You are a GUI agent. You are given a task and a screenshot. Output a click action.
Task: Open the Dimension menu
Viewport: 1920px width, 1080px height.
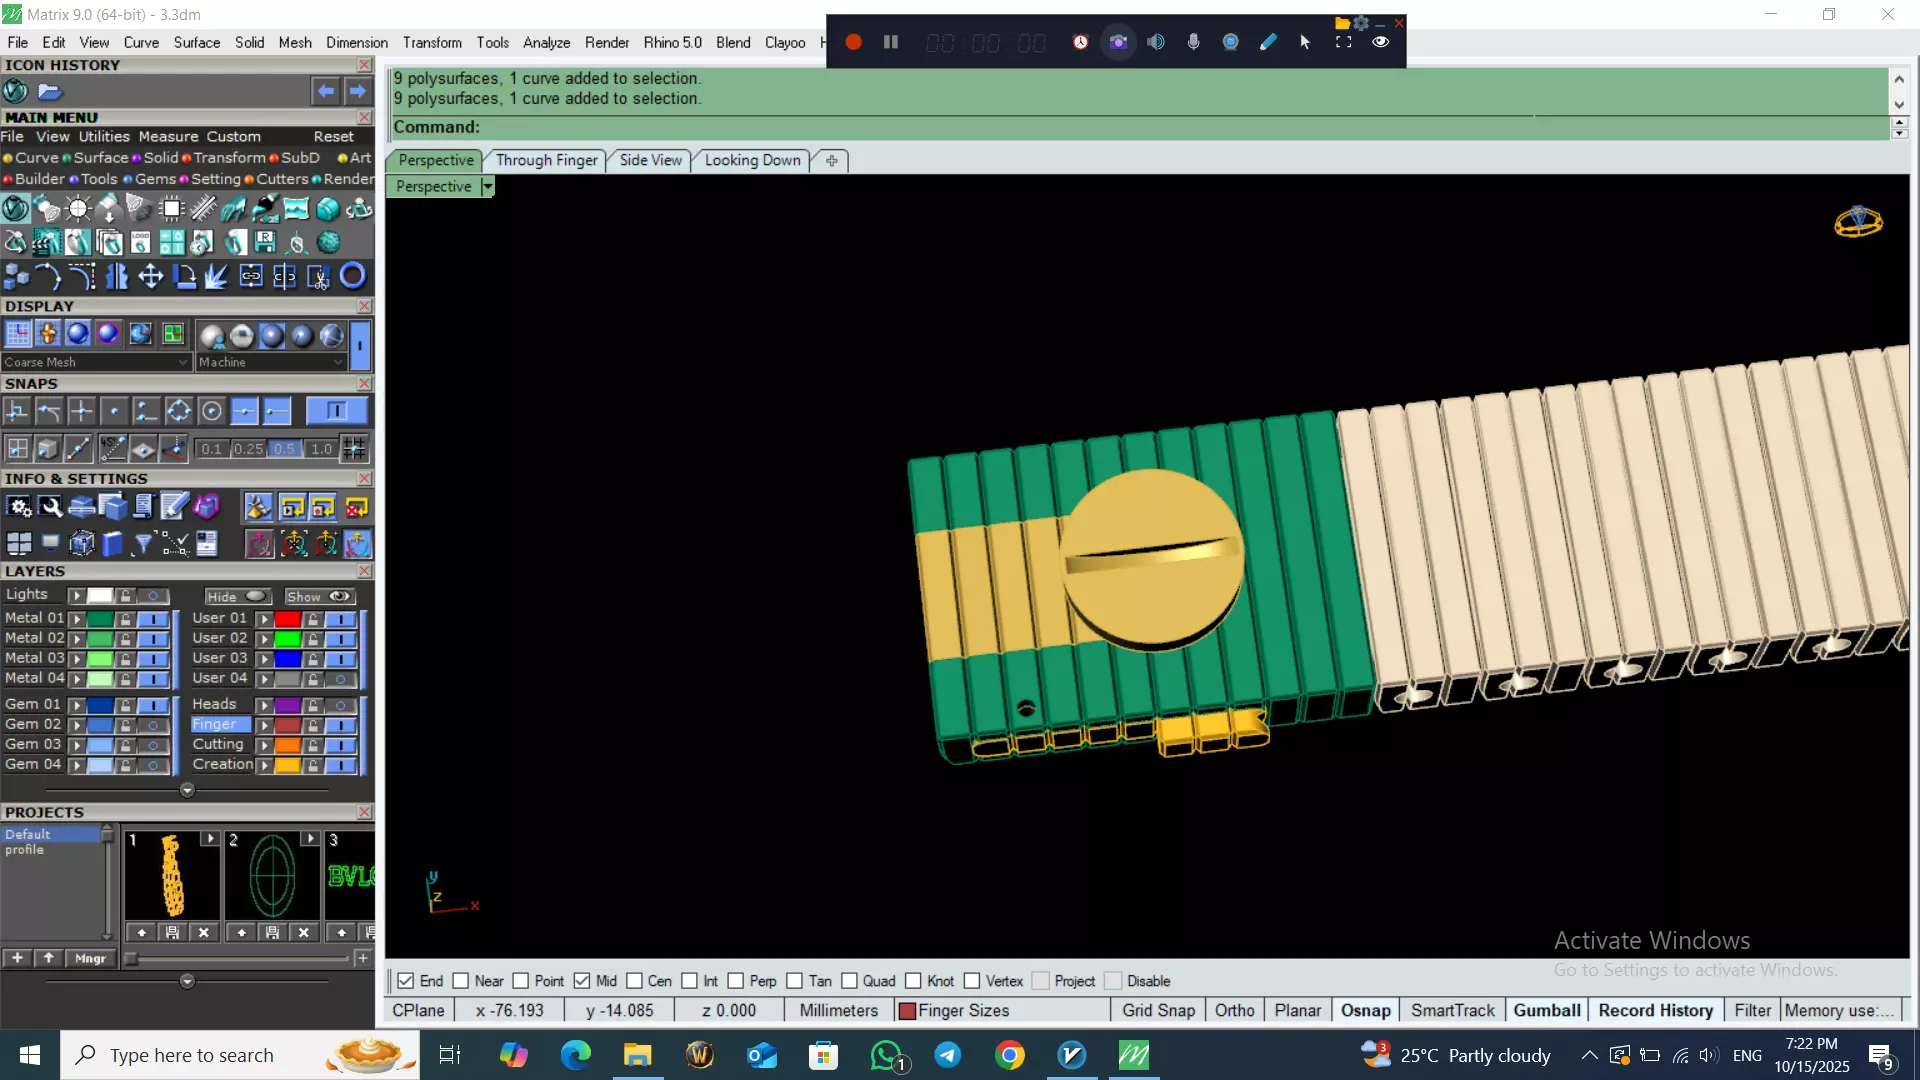coord(356,42)
